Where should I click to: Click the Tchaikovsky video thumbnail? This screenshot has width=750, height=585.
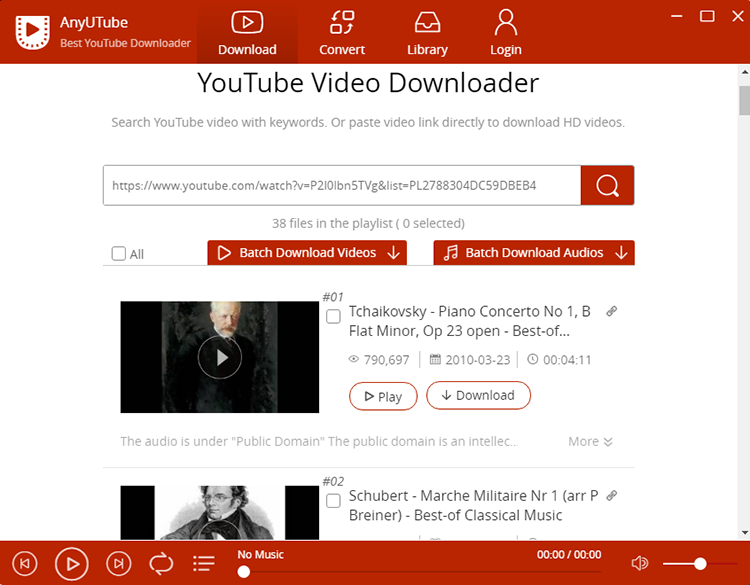click(220, 357)
